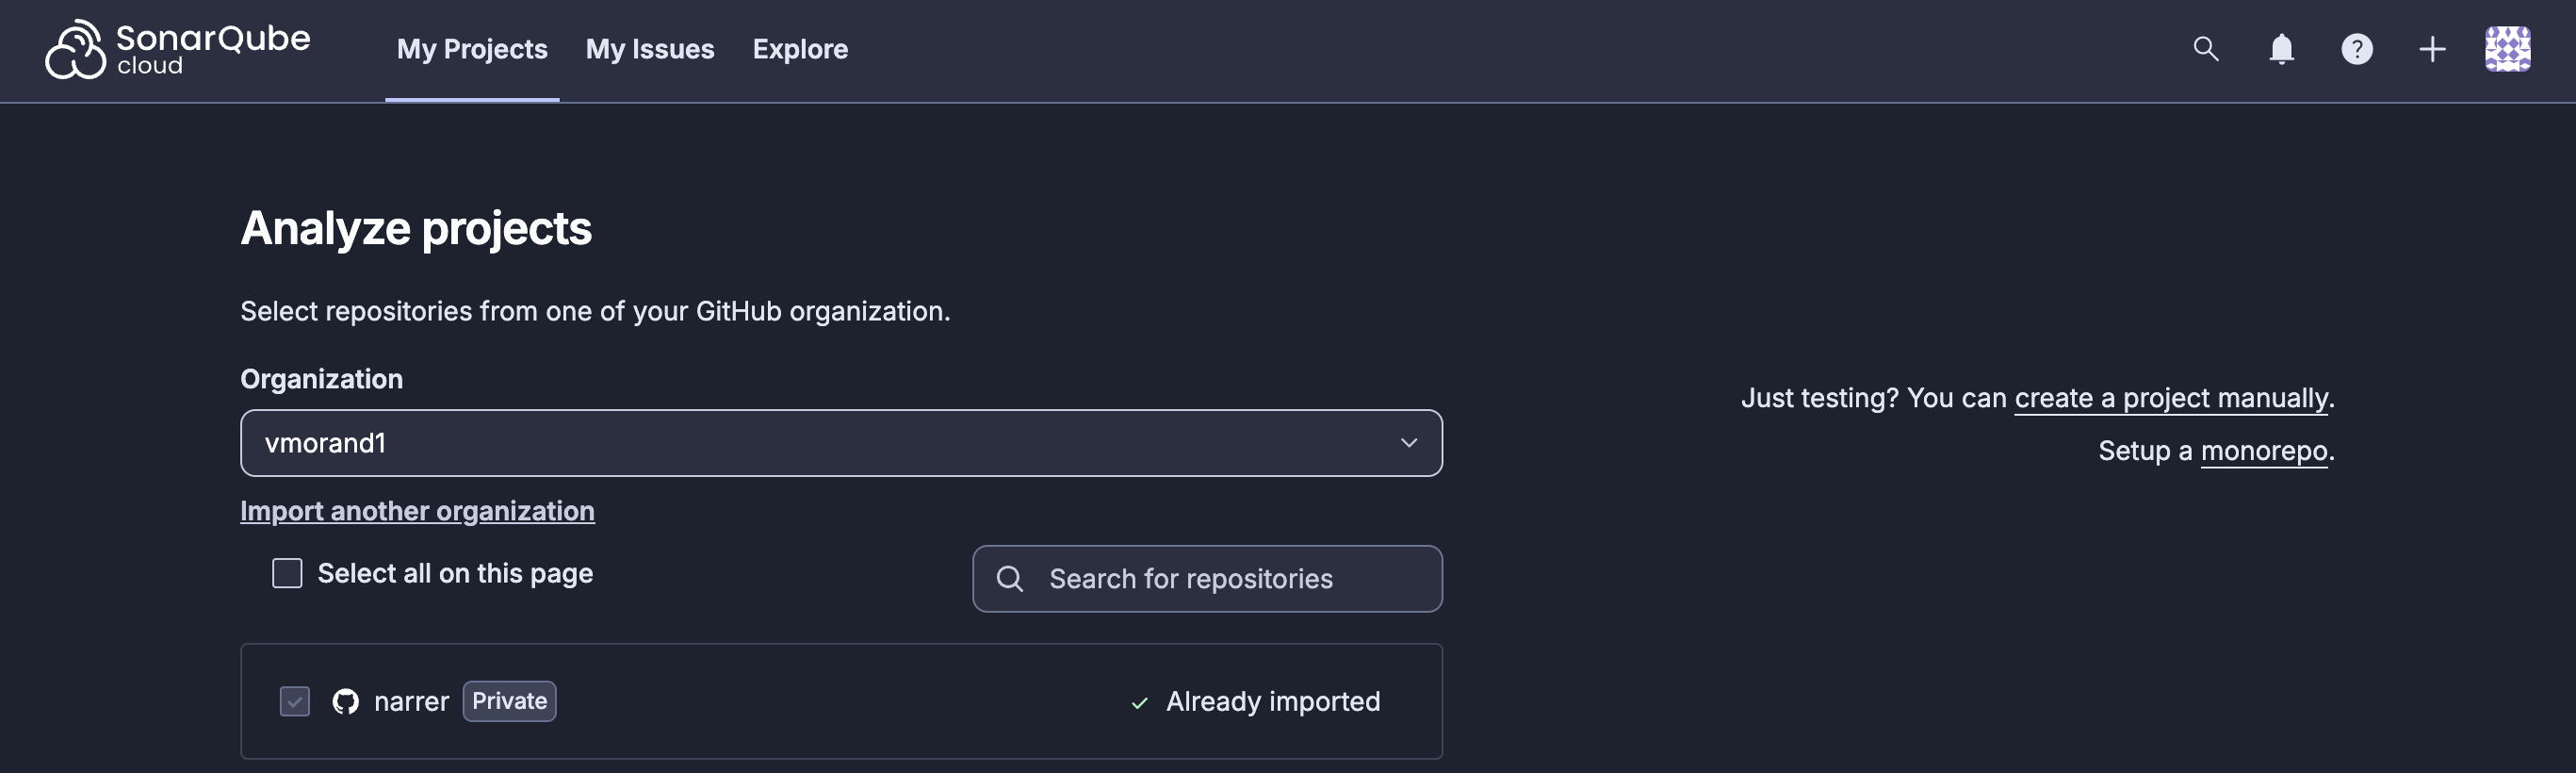The image size is (2576, 773).
Task: Follow the Import another organization link
Action: click(417, 511)
